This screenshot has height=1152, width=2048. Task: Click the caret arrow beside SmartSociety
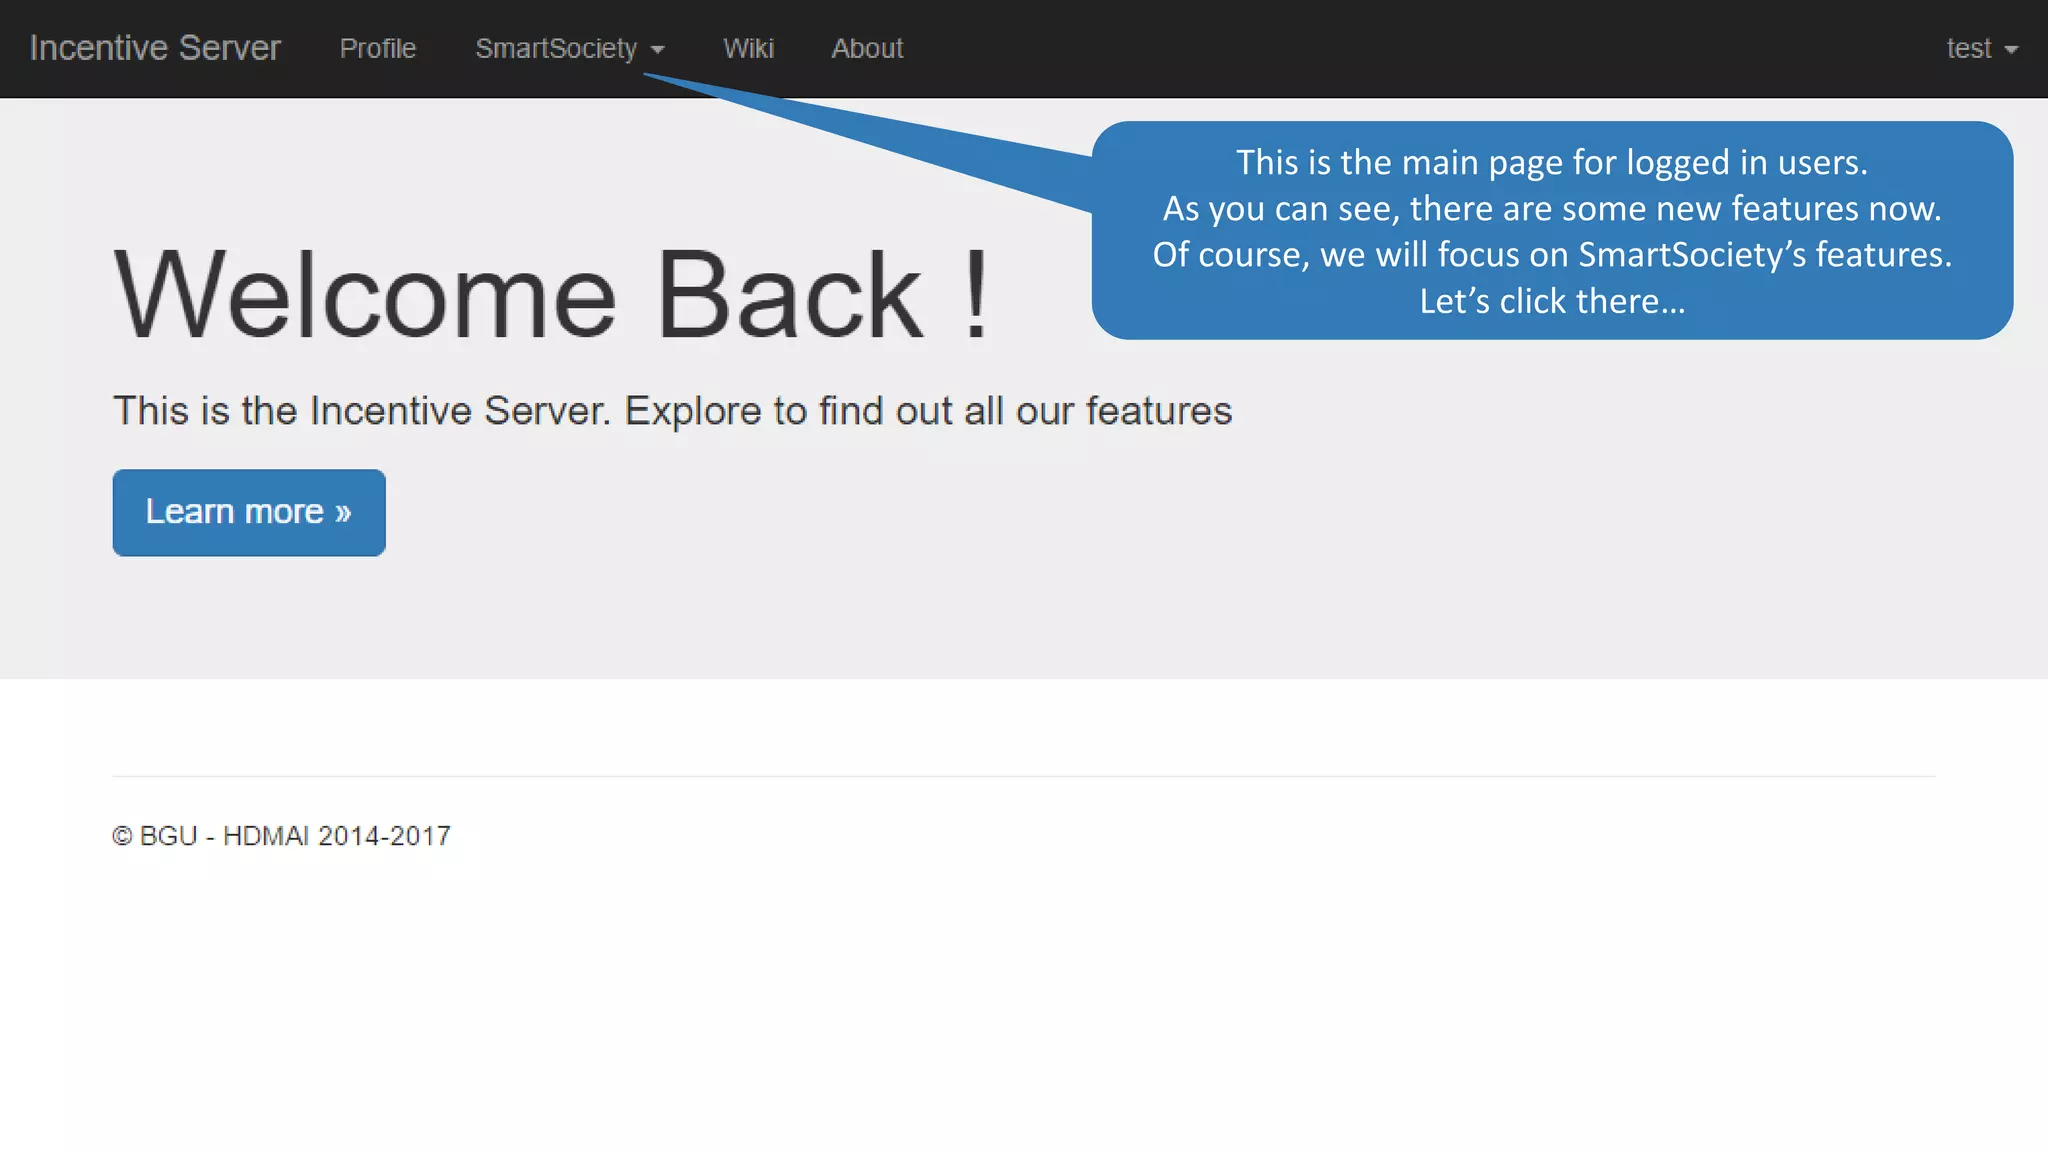pos(658,50)
